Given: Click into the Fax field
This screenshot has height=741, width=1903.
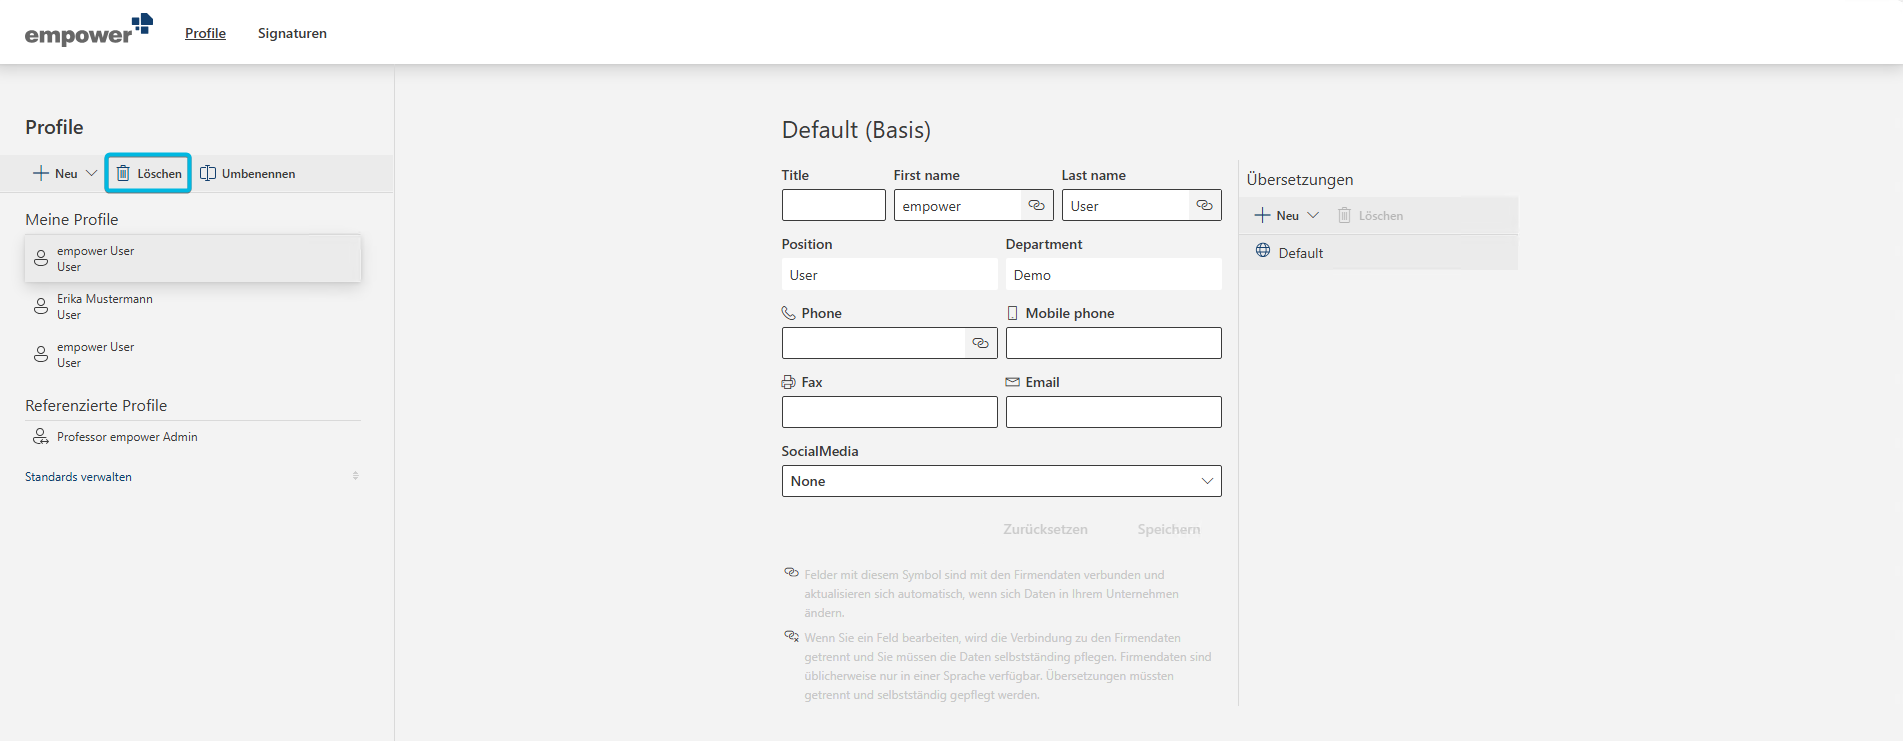Looking at the screenshot, I should click(x=890, y=412).
